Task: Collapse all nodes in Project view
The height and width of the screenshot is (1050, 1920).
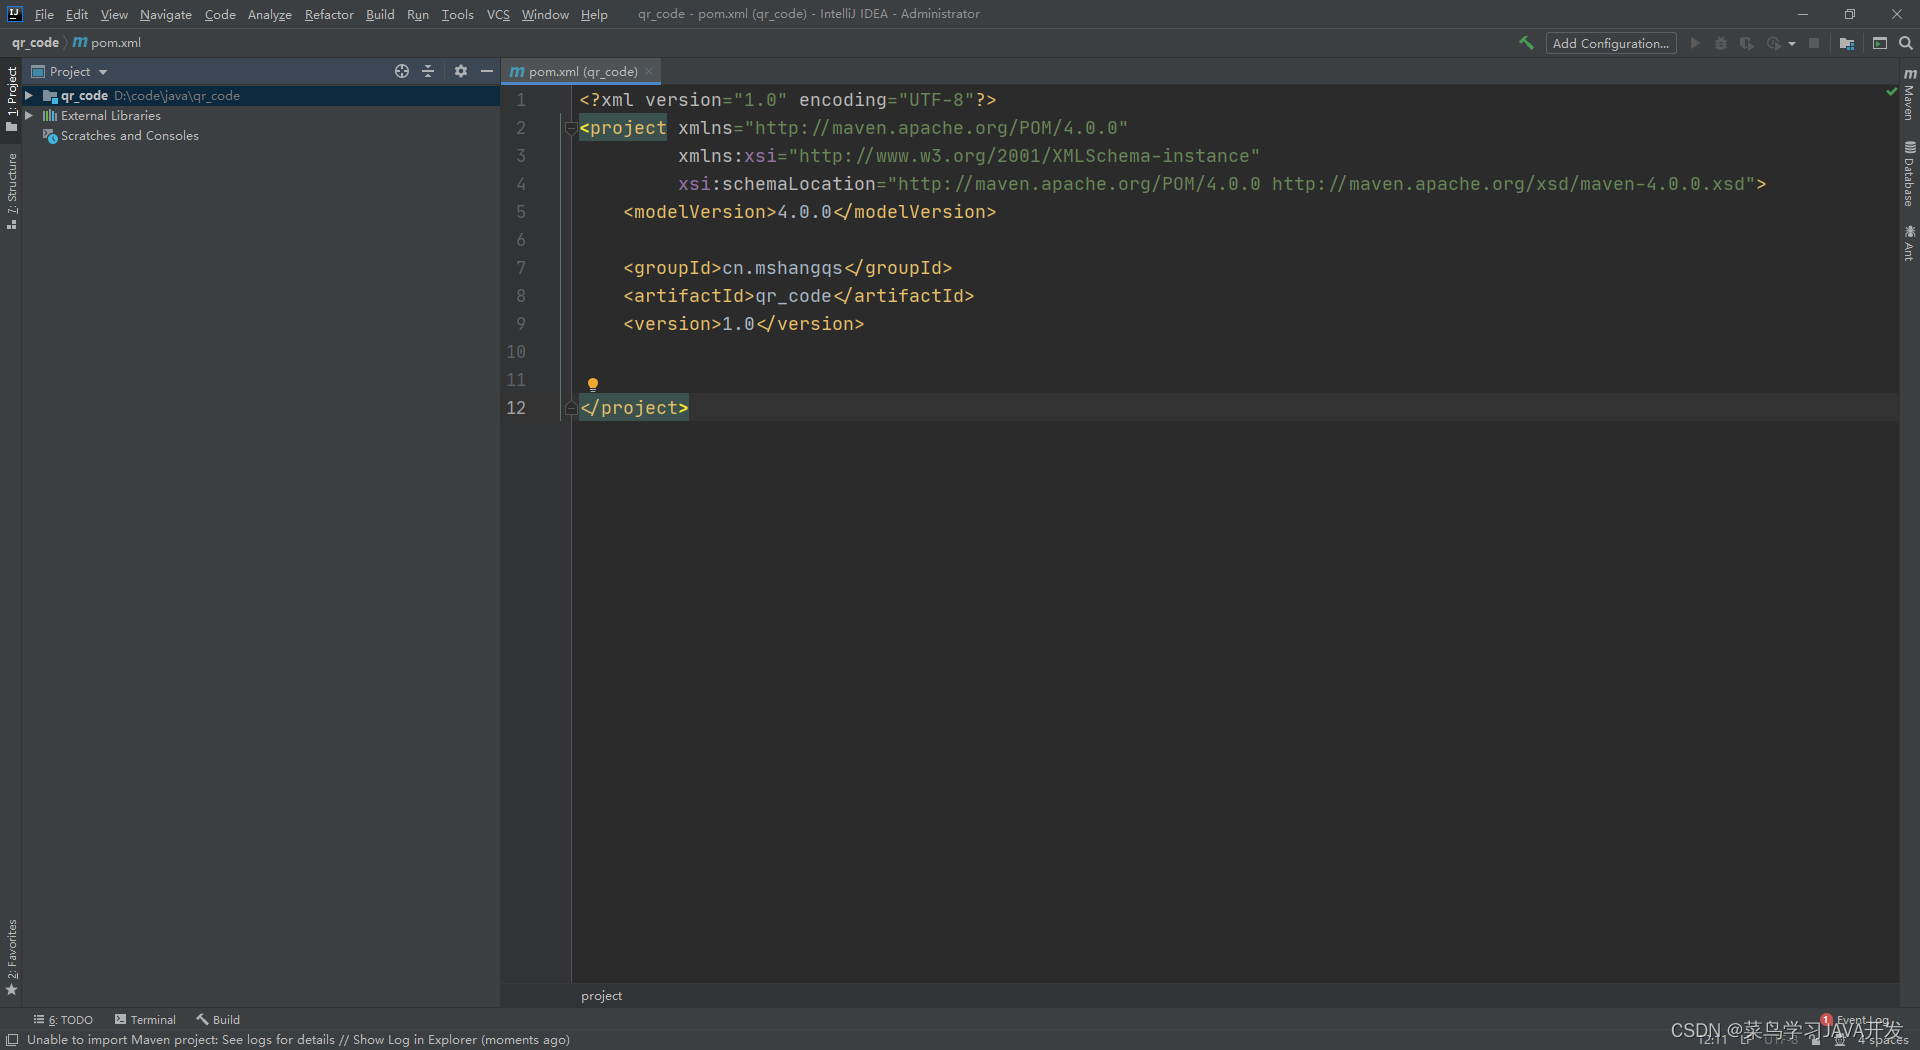Action: click(x=428, y=71)
